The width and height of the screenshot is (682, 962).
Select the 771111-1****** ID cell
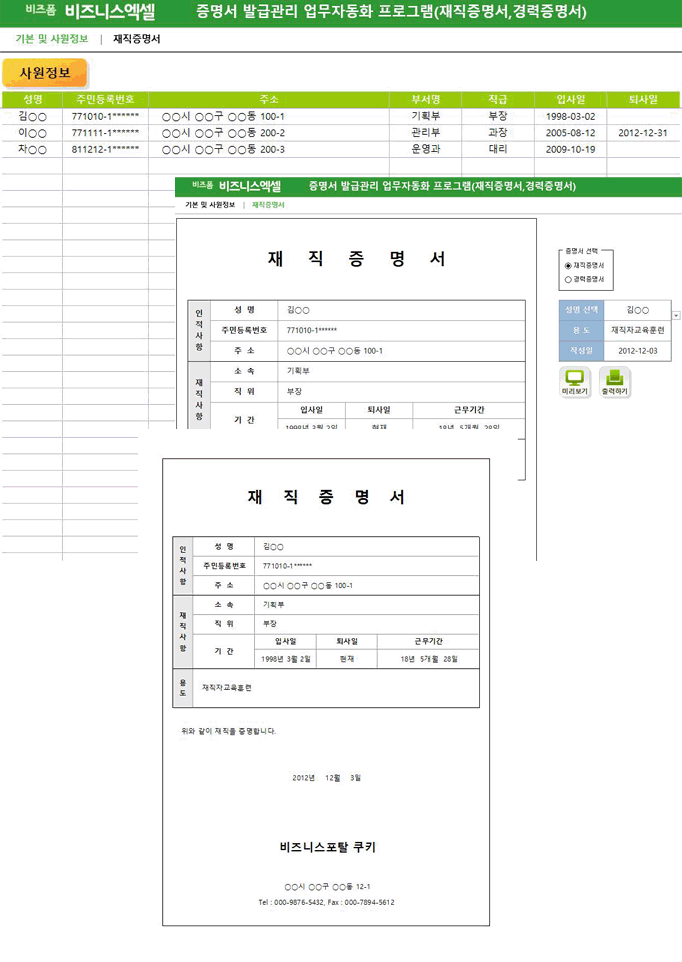click(x=105, y=133)
